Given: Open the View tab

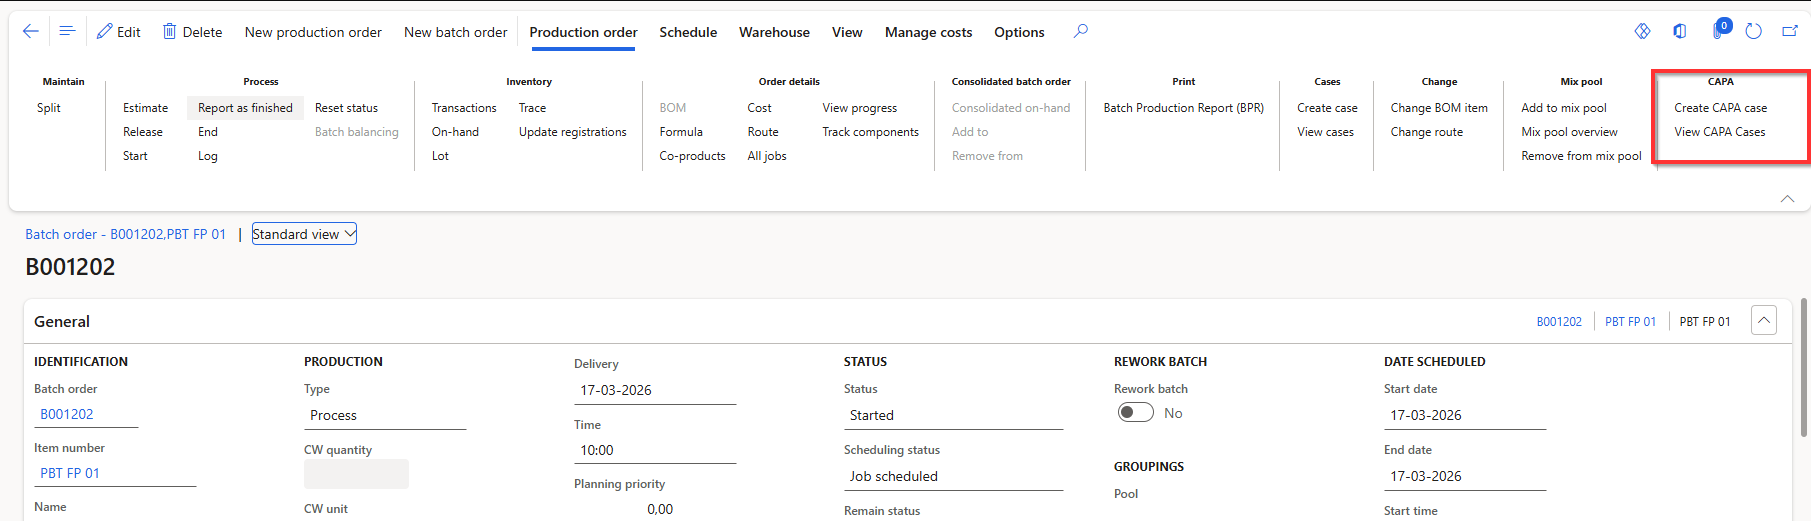Looking at the screenshot, I should [847, 32].
